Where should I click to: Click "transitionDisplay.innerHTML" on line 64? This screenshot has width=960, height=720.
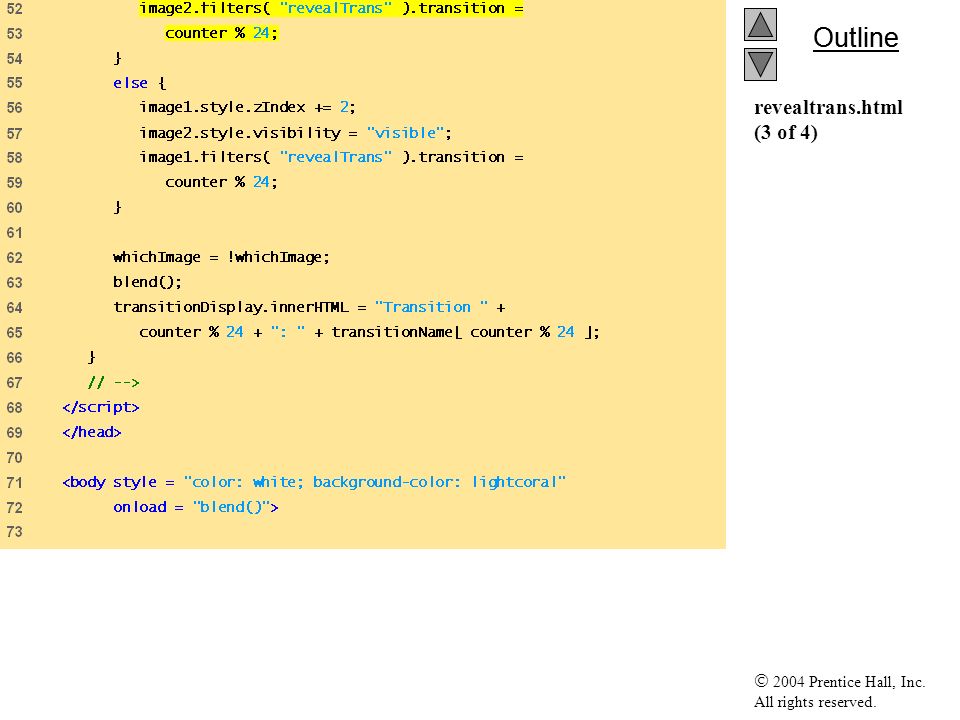(x=231, y=307)
